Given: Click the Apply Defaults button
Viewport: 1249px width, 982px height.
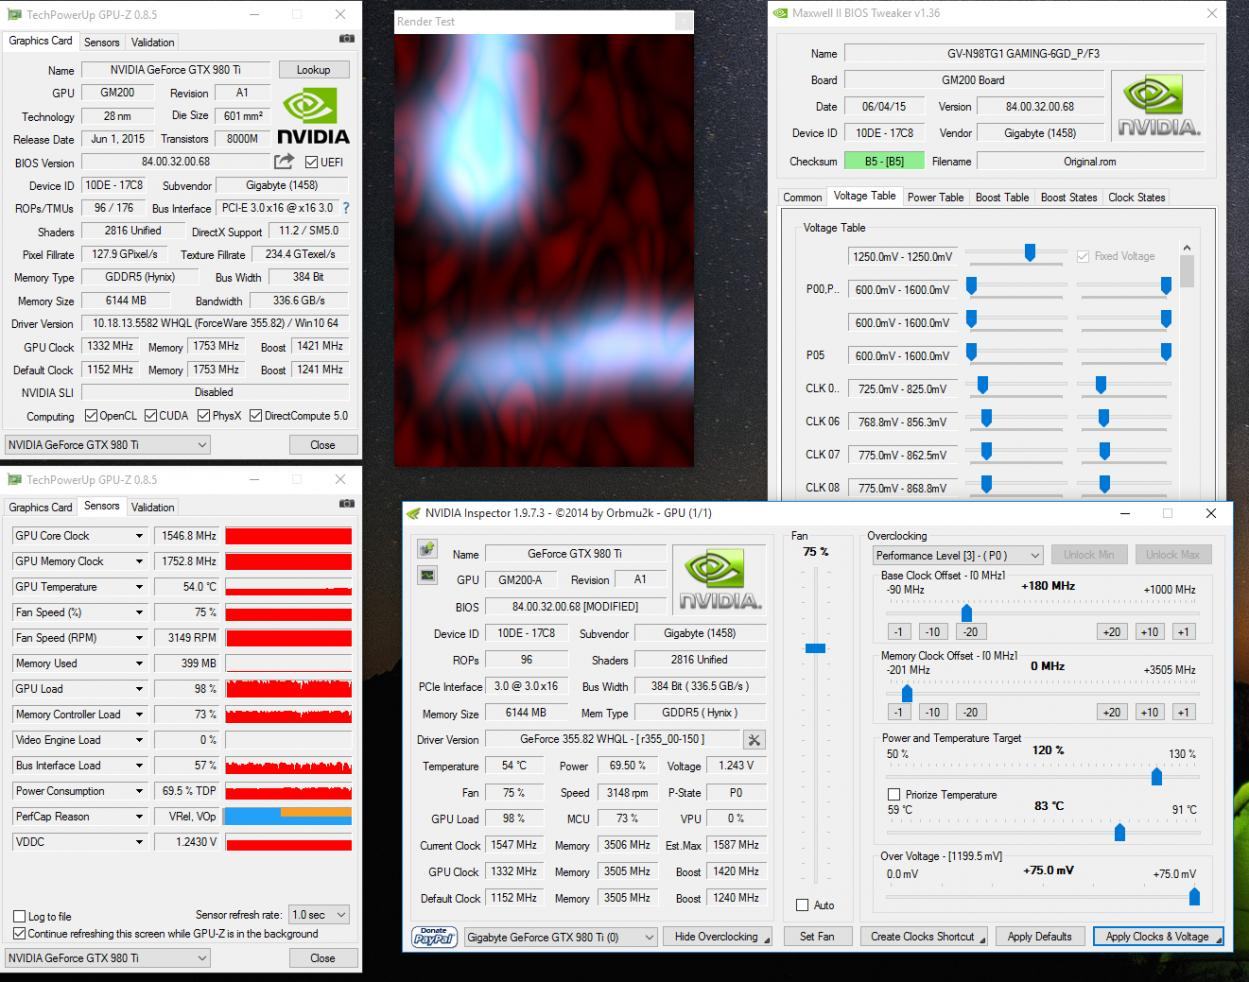Looking at the screenshot, I should pos(1039,937).
